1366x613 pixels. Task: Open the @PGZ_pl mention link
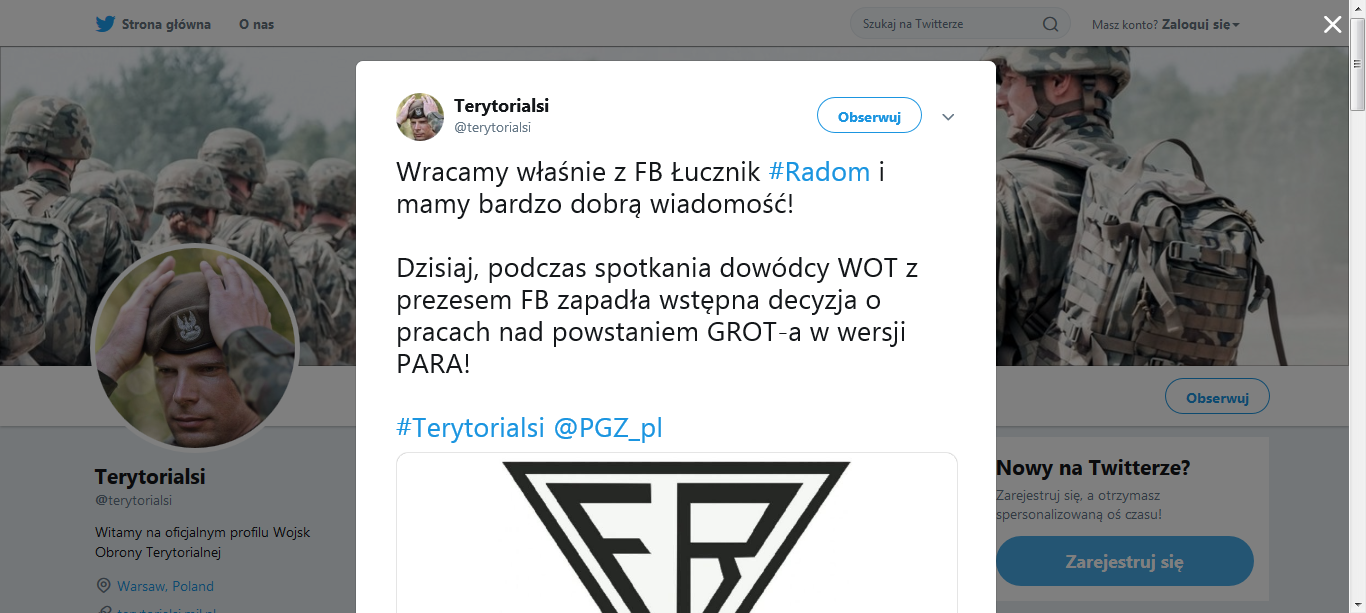608,428
